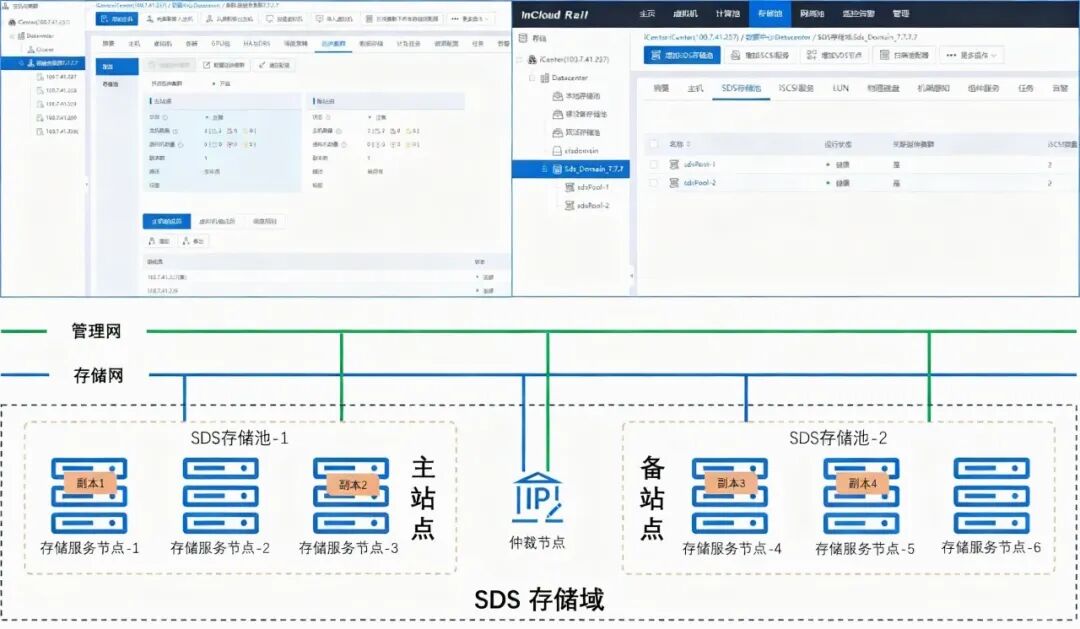Click the InCloud Rail logo

(x=554, y=14)
